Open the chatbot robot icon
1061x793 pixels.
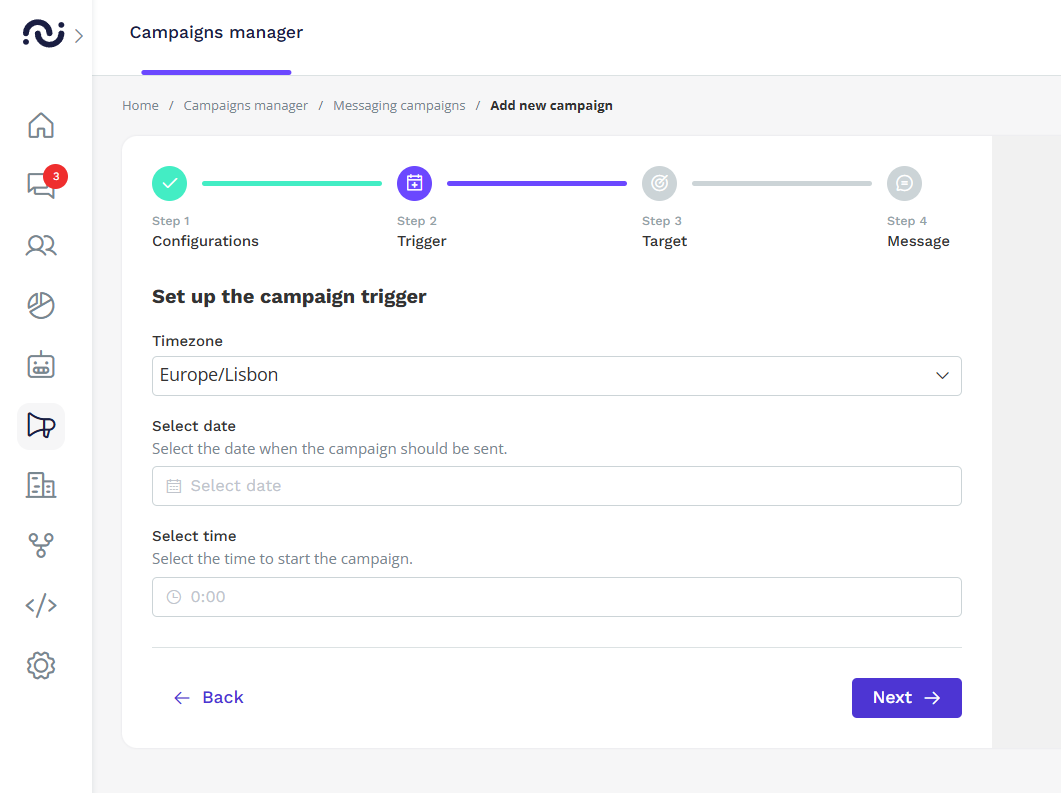pos(41,366)
